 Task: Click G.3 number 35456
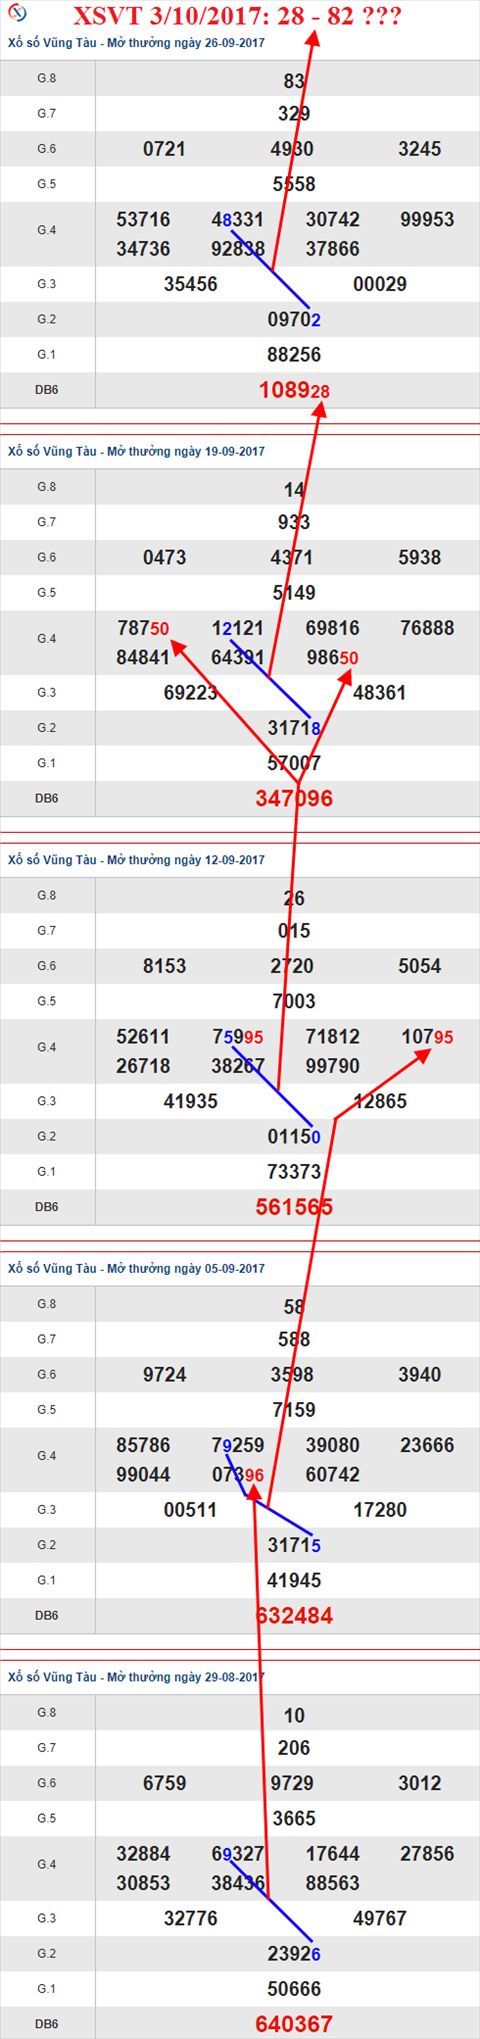[190, 284]
